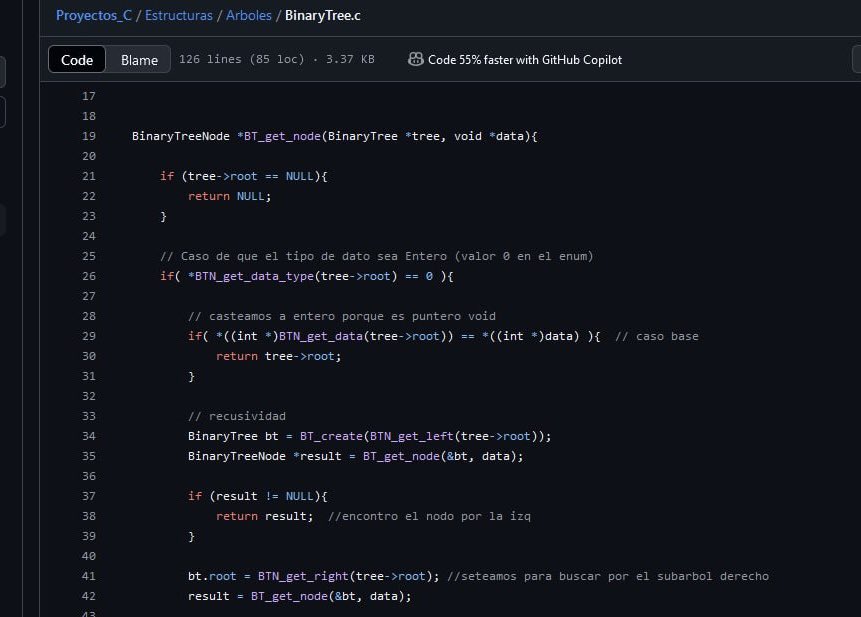The height and width of the screenshot is (617, 861).
Task: Click the '// recusividad' comment
Action: [237, 416]
